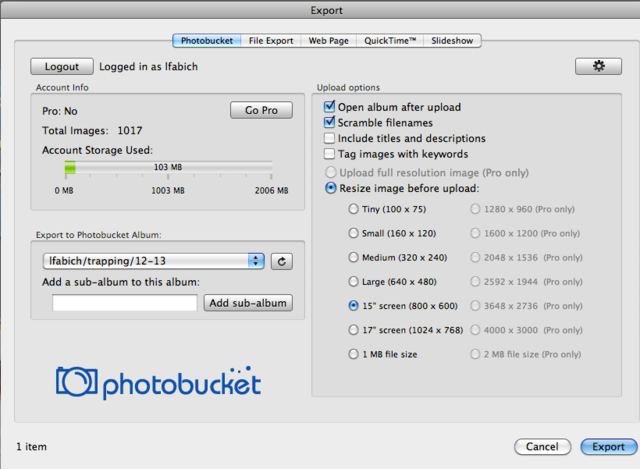Click the photobucket logo
This screenshot has width=640, height=469.
(158, 383)
